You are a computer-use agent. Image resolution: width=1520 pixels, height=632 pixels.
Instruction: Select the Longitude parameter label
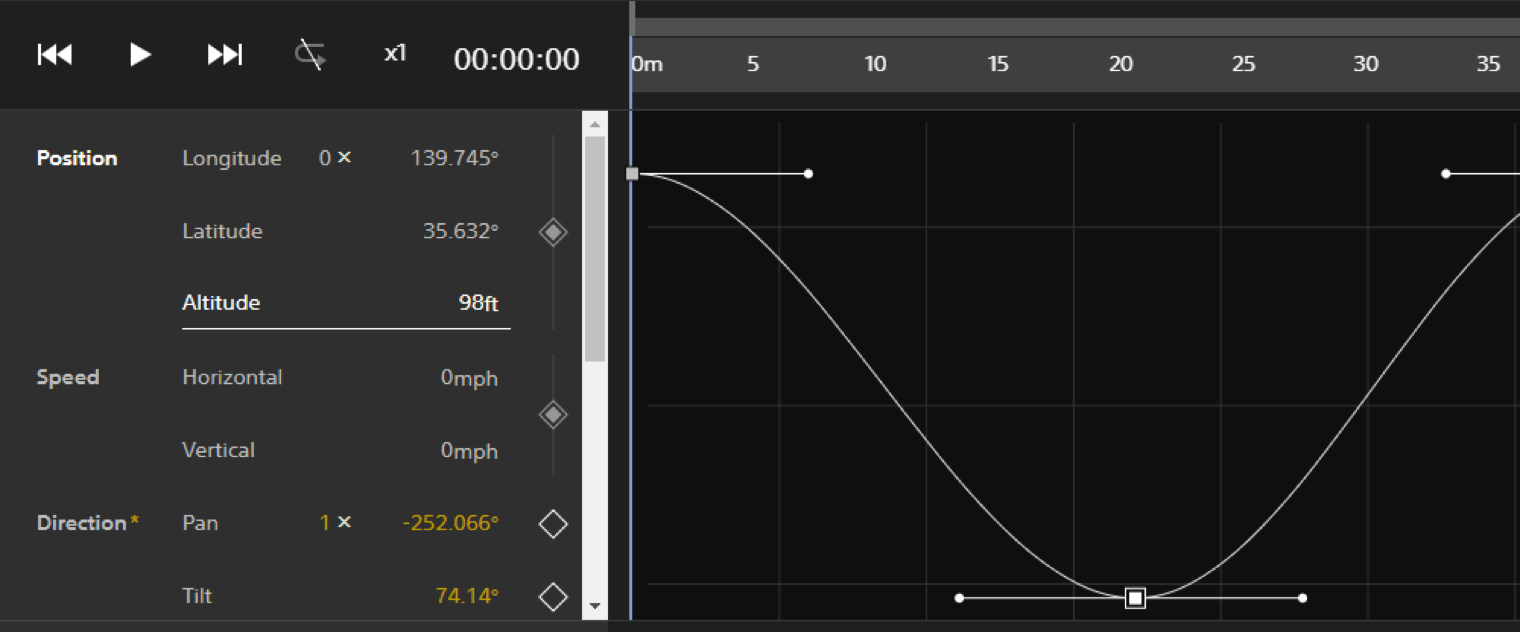click(x=232, y=159)
